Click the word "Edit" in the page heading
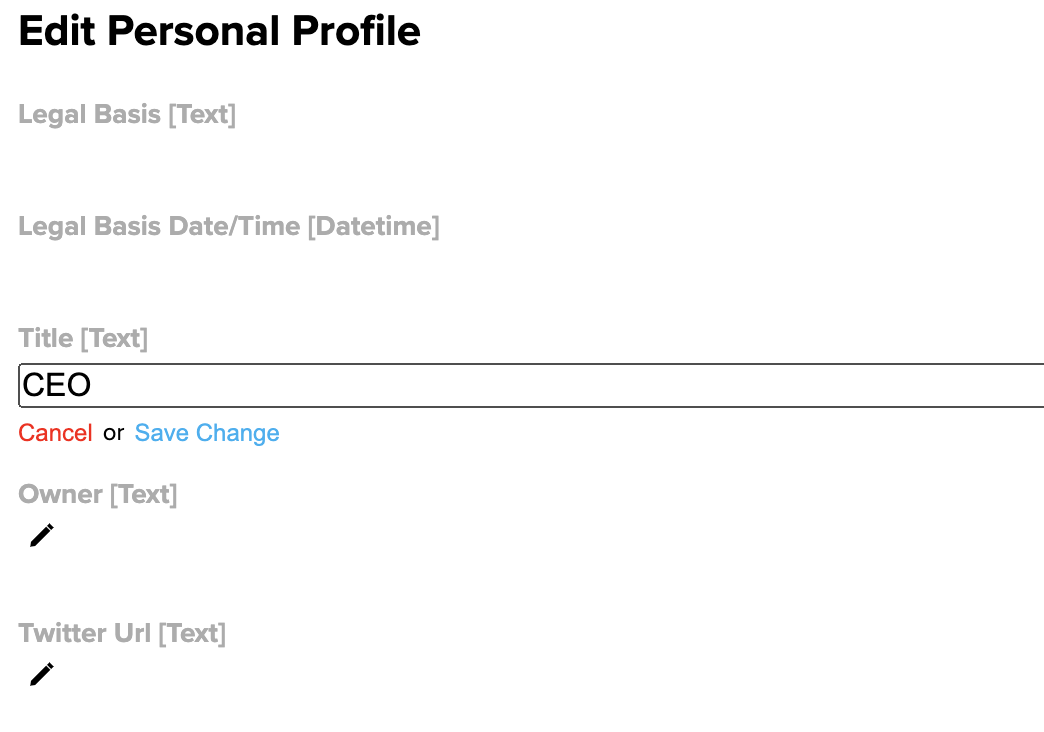1044x732 pixels. pyautogui.click(x=58, y=32)
